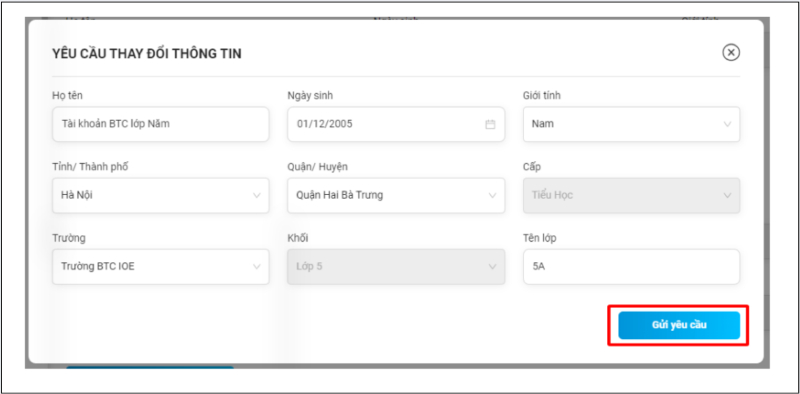
Task: Open the Giới tính dropdown showing Nam
Action: tap(631, 124)
